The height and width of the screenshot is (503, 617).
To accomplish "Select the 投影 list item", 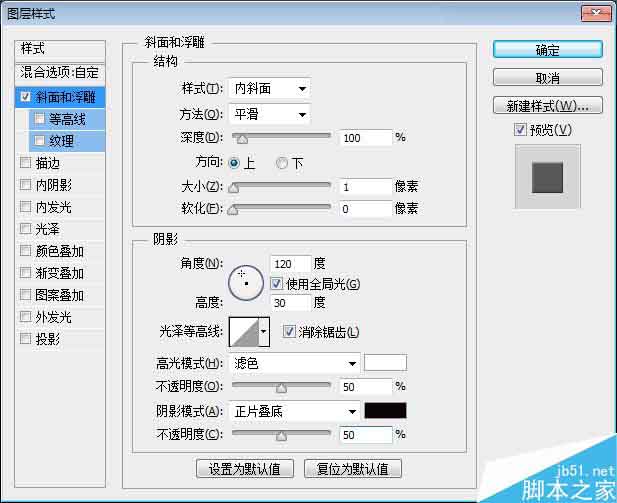I will tap(60, 339).
